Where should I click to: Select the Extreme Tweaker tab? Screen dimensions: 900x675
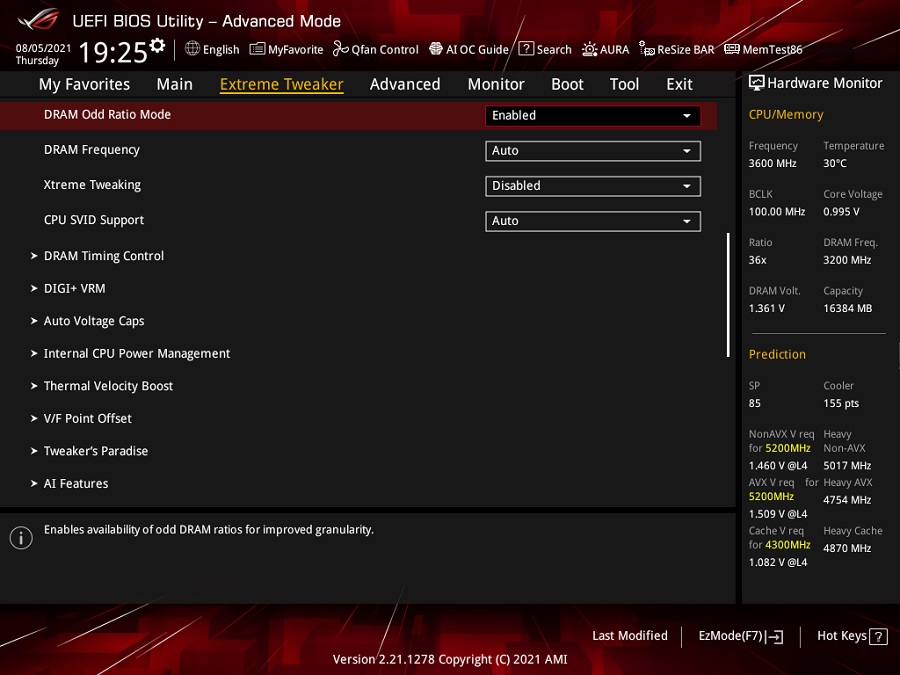click(282, 84)
